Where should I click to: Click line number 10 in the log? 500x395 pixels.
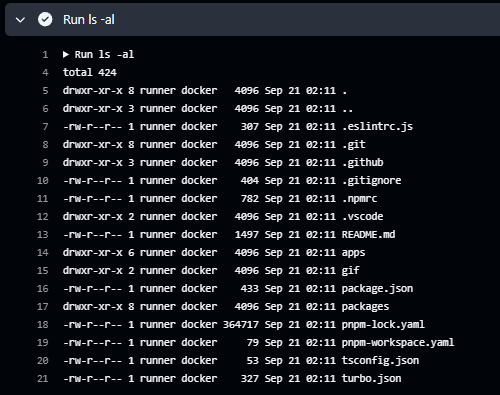(43, 180)
